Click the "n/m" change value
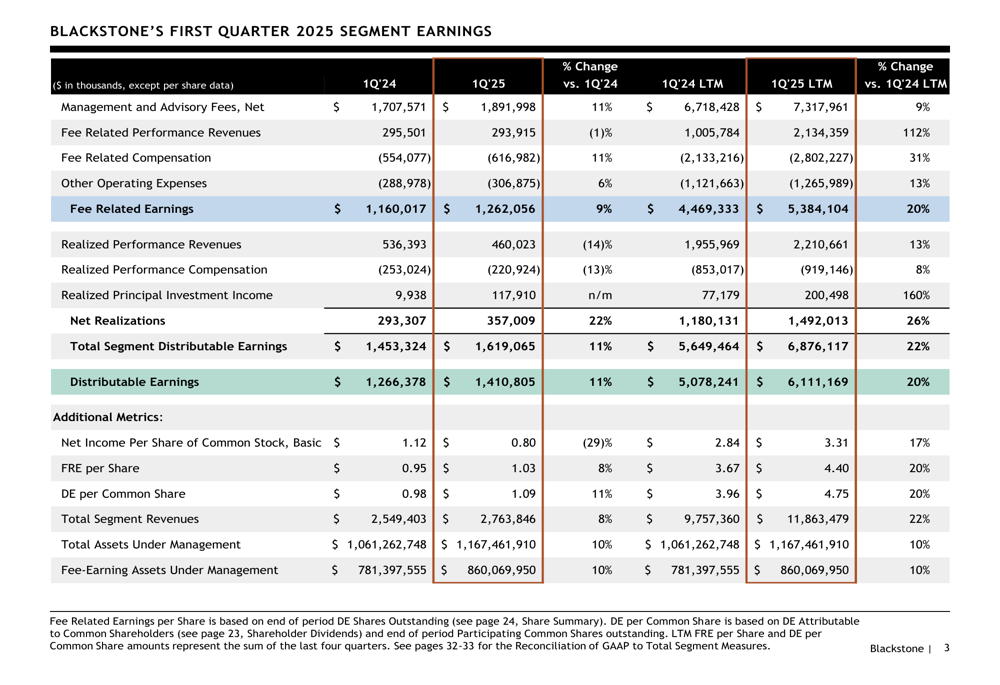The width and height of the screenshot is (1000, 685). point(599,295)
